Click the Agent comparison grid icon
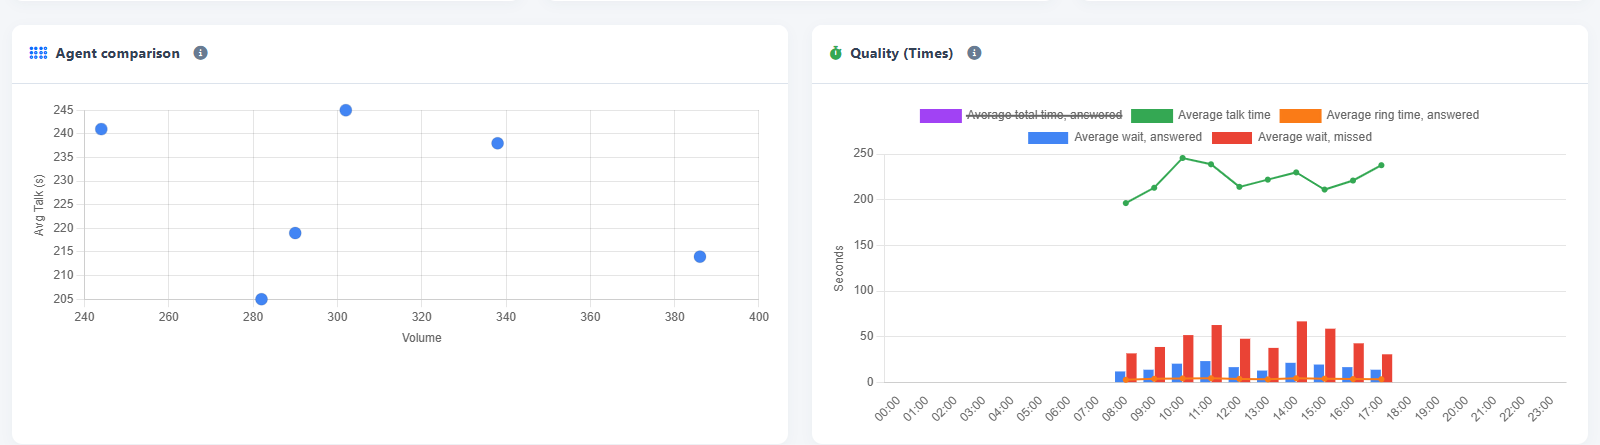The height and width of the screenshot is (445, 1600). coord(38,53)
